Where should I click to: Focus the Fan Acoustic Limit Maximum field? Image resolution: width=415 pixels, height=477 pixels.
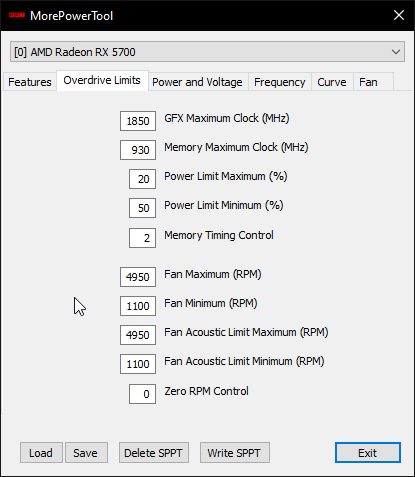click(138, 335)
